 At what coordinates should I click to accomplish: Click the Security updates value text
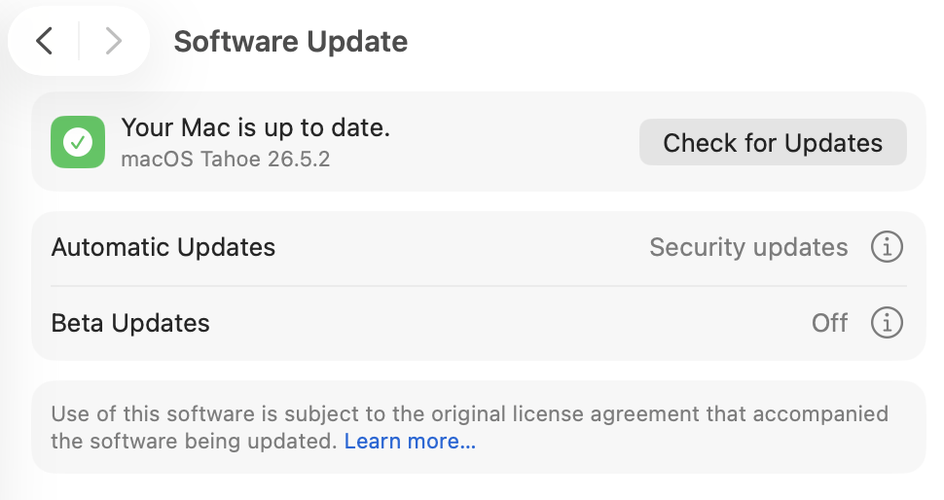748,247
